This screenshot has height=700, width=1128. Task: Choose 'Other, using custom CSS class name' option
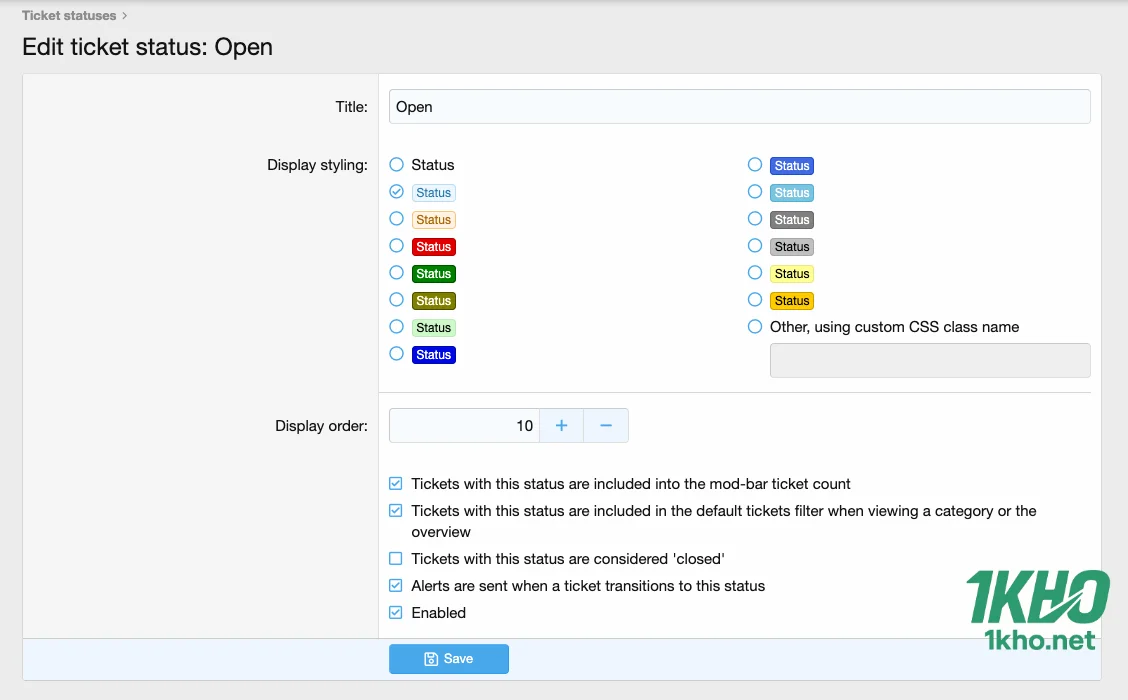755,326
